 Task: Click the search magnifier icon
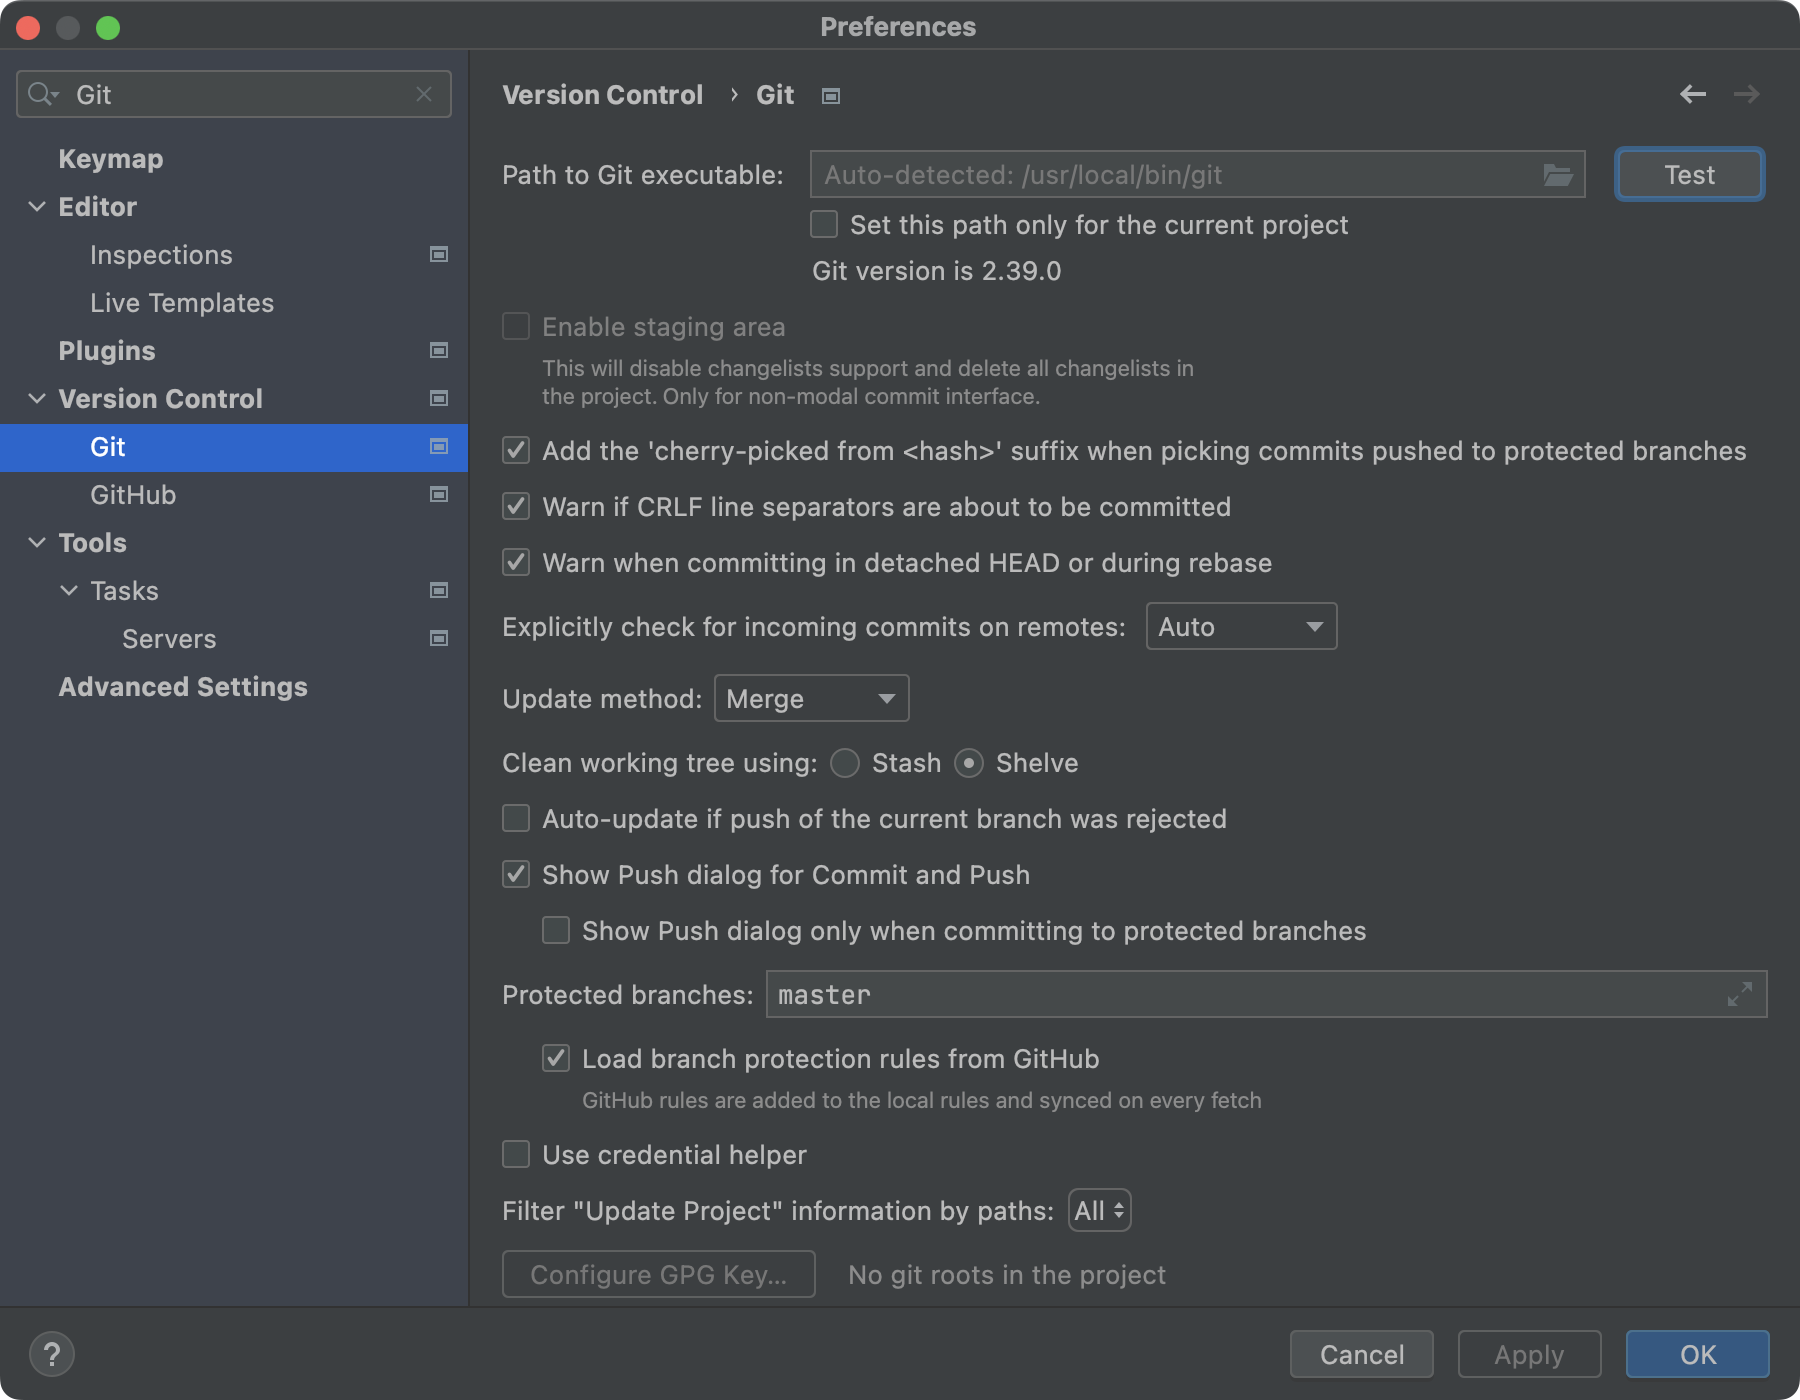click(x=41, y=94)
